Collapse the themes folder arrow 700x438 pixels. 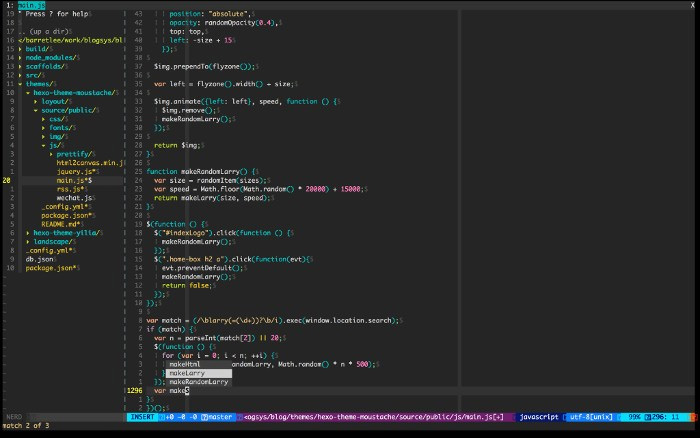[x=20, y=84]
